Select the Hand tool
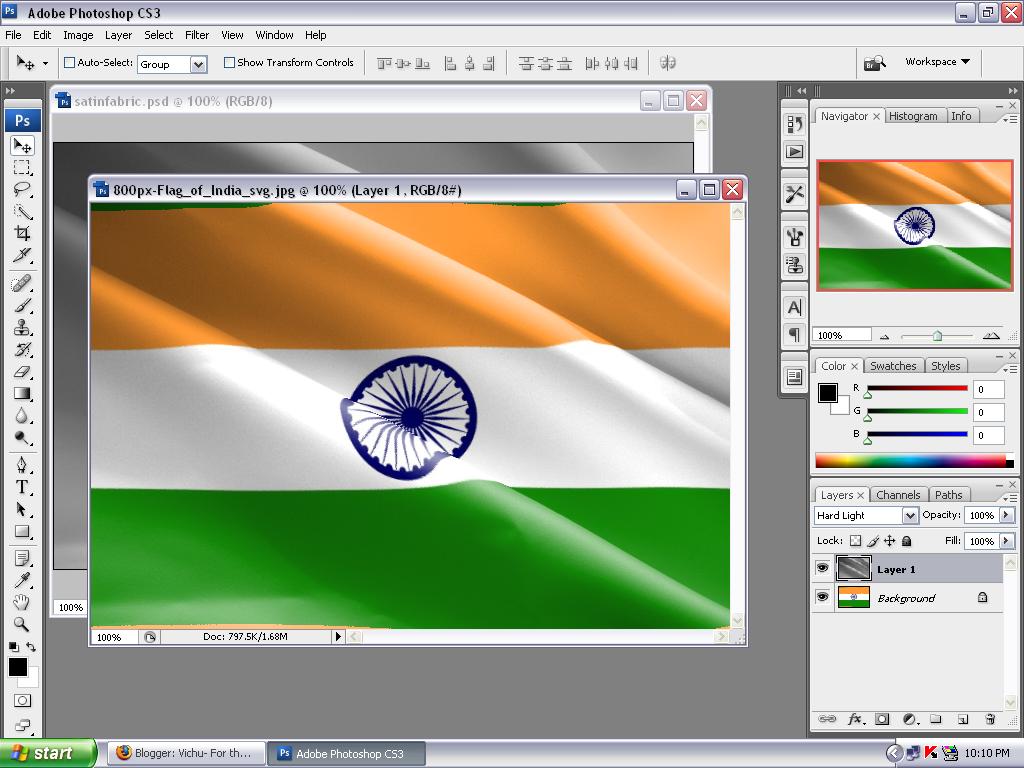Image resolution: width=1024 pixels, height=768 pixels. 22,602
